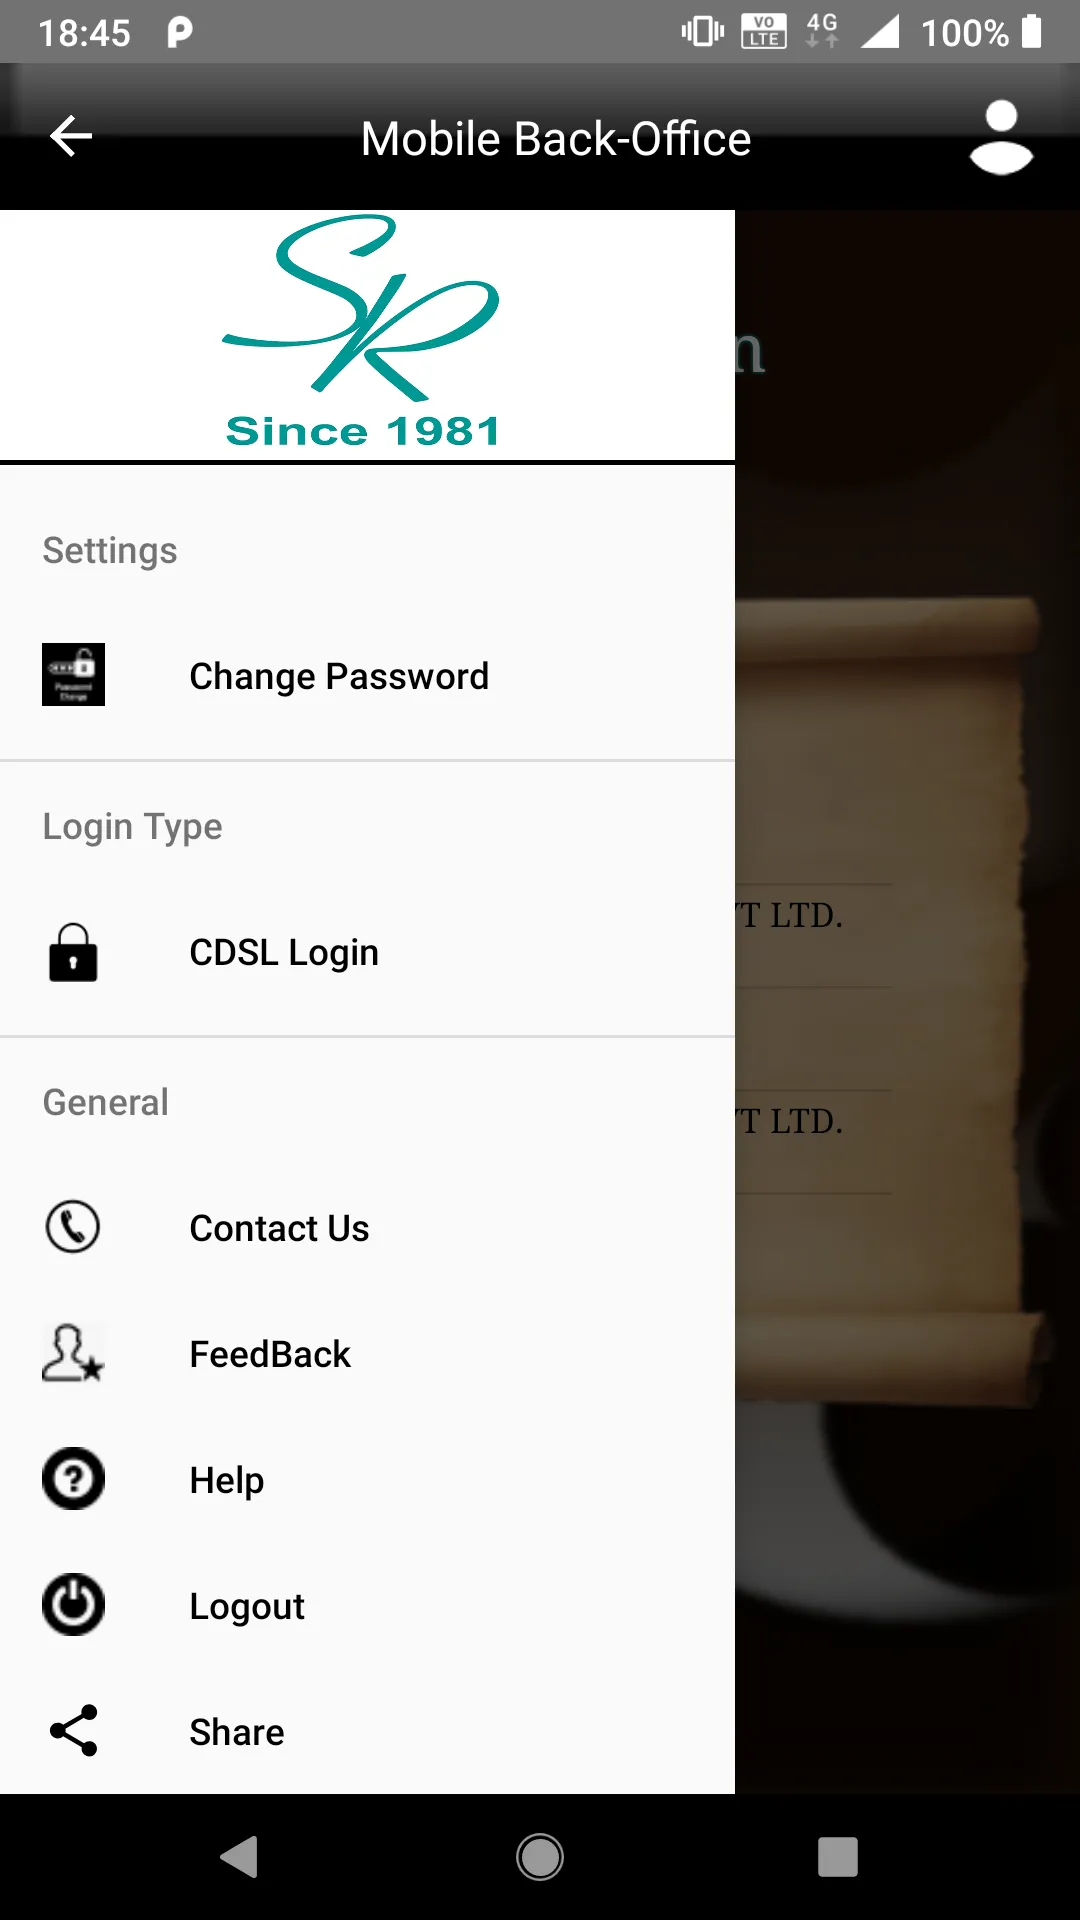The height and width of the screenshot is (1920, 1080).
Task: Open the Contact Us entry
Action: click(x=279, y=1229)
